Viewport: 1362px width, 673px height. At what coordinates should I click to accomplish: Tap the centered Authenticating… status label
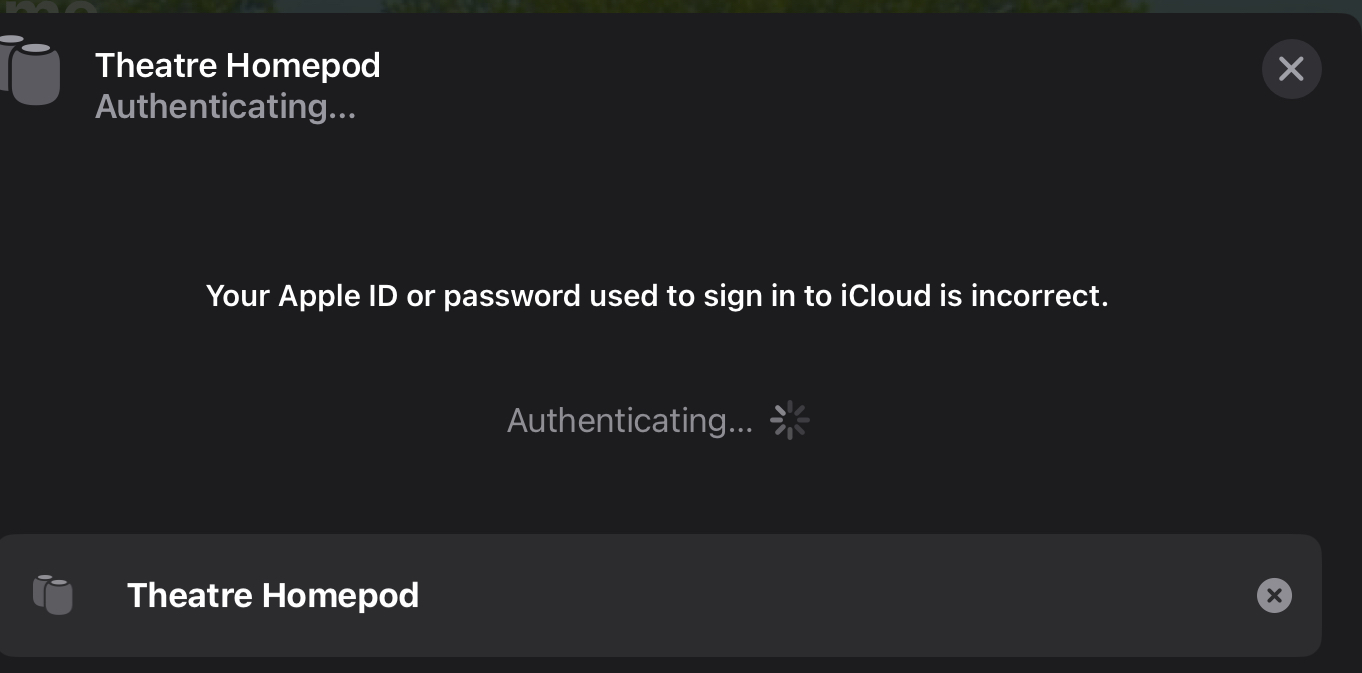click(x=630, y=421)
